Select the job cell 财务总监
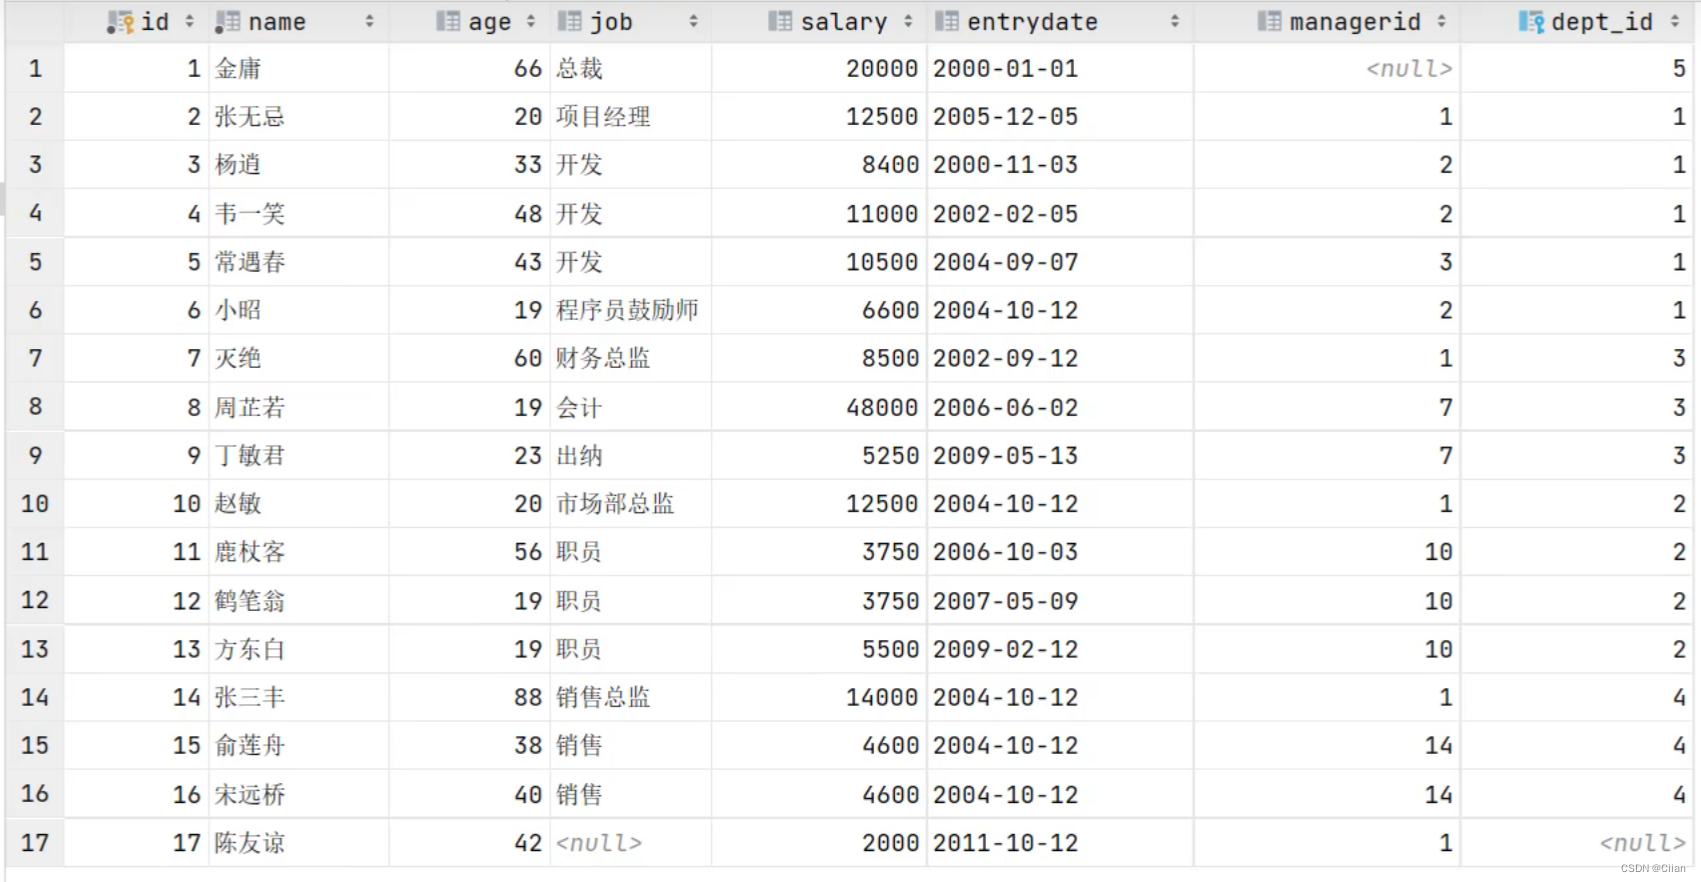1701x882 pixels. click(630, 358)
